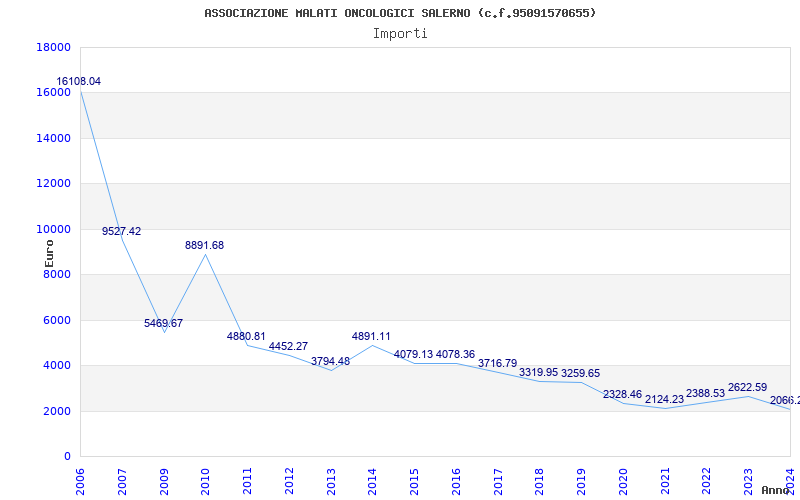Click the x-axis year label 2010
The height and width of the screenshot is (500, 800).
click(206, 482)
